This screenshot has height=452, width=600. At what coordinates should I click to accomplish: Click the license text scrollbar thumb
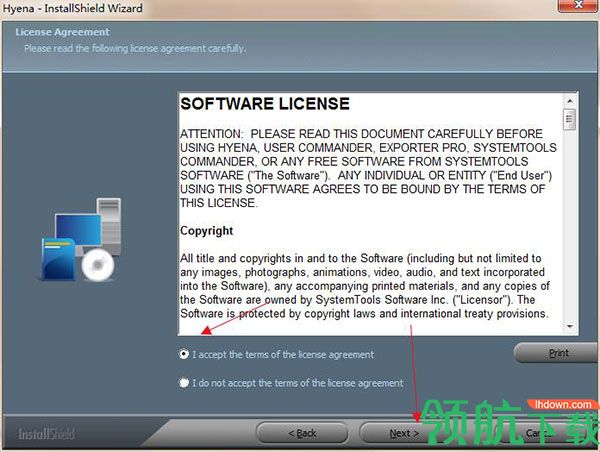point(570,119)
